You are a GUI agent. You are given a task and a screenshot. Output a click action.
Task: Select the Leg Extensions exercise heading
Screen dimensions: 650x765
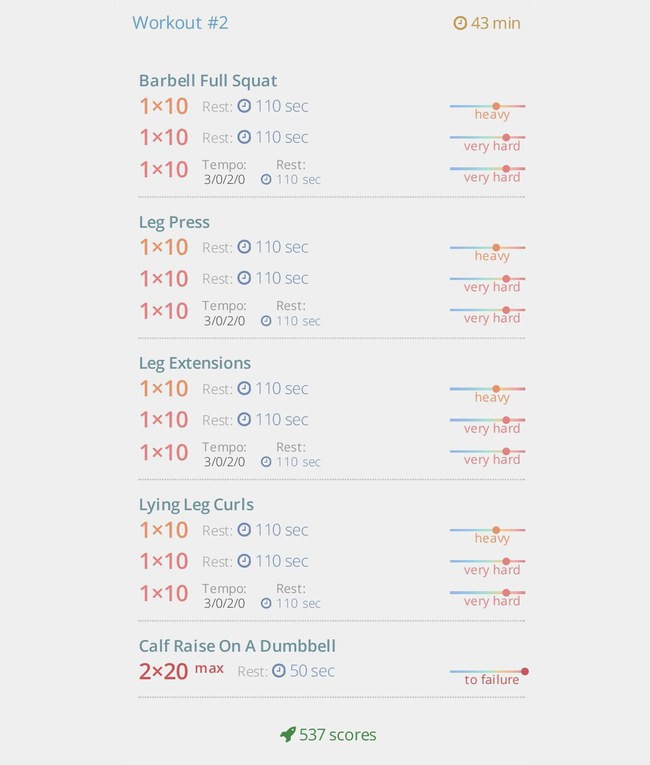(195, 363)
